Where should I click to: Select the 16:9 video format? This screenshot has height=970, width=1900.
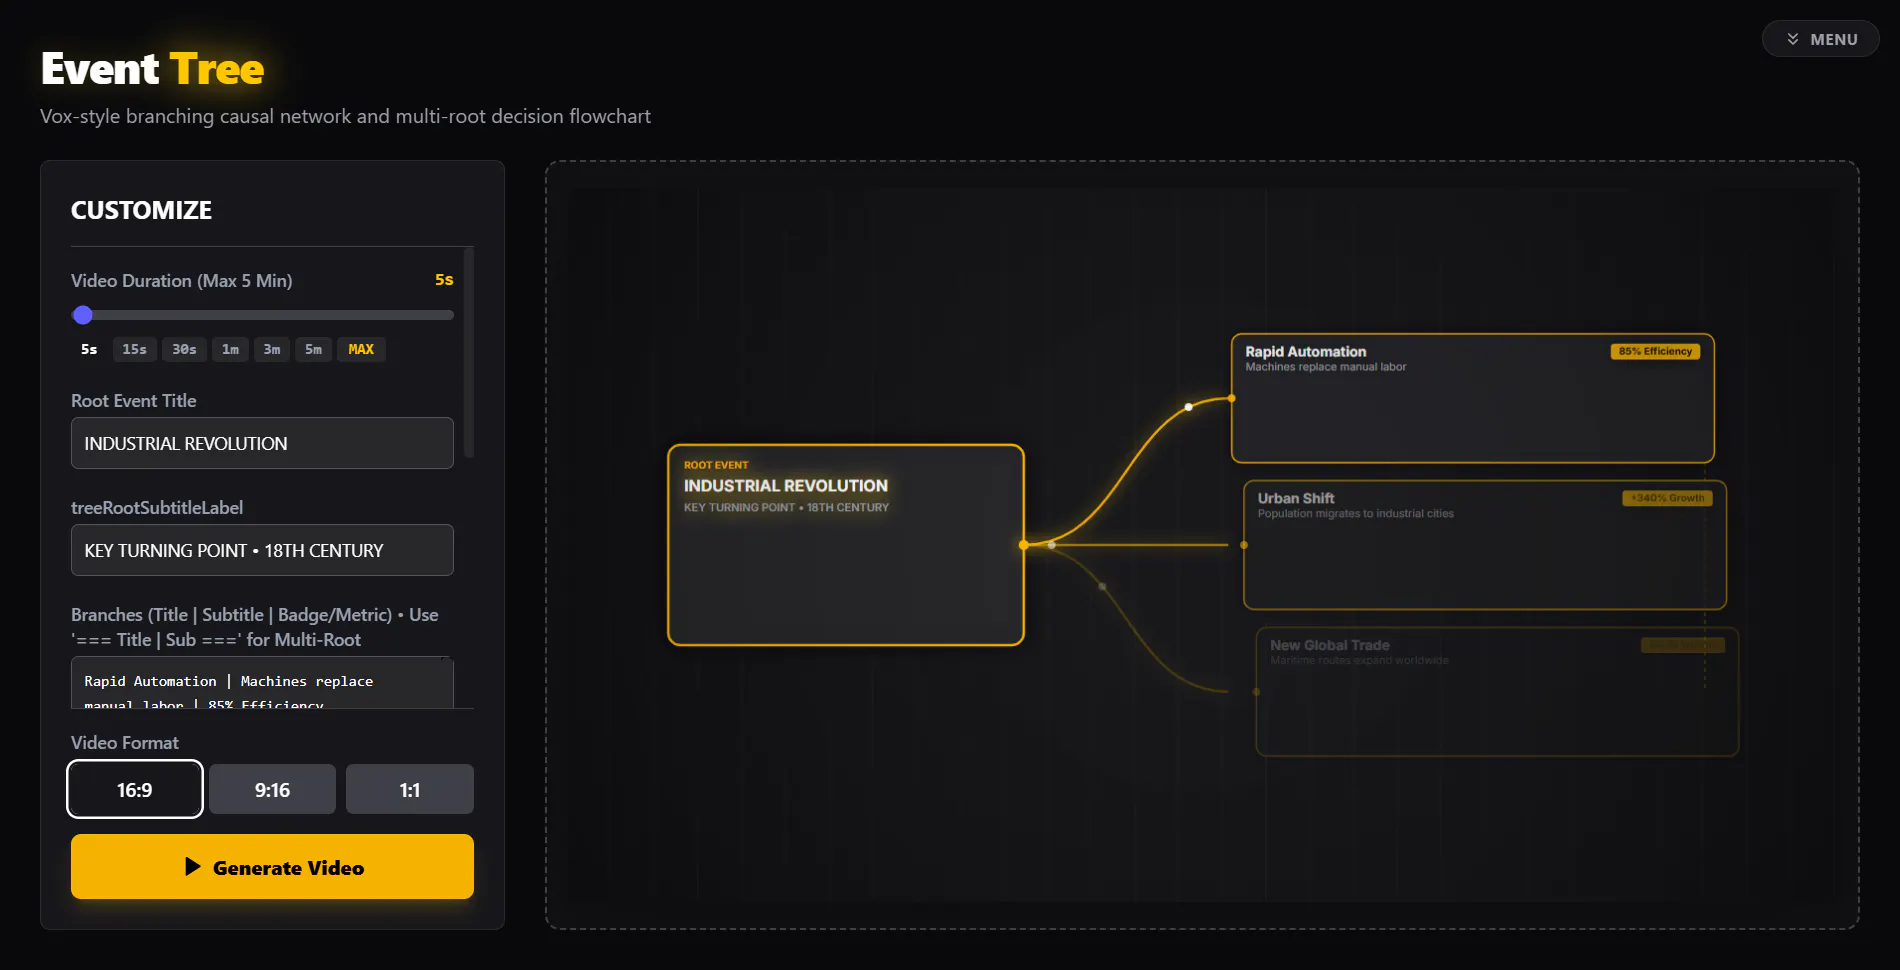pos(135,789)
